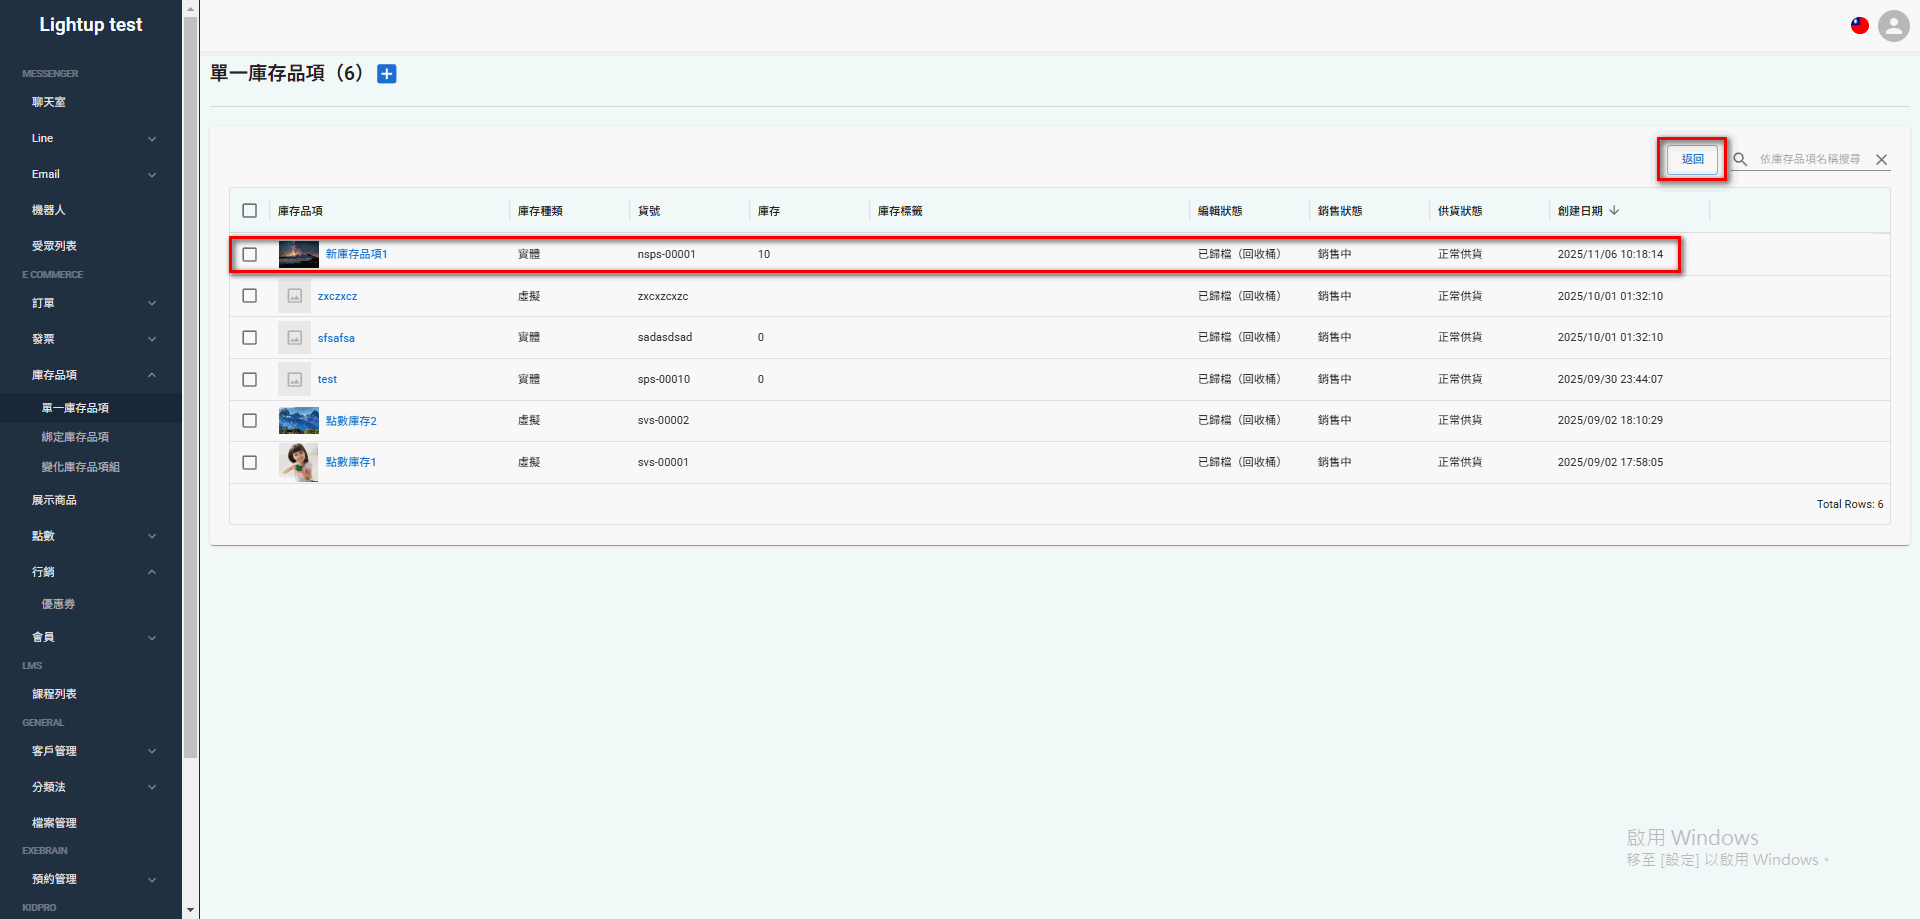This screenshot has width=1920, height=919.
Task: Open the zxczxcz item link
Action: click(337, 296)
